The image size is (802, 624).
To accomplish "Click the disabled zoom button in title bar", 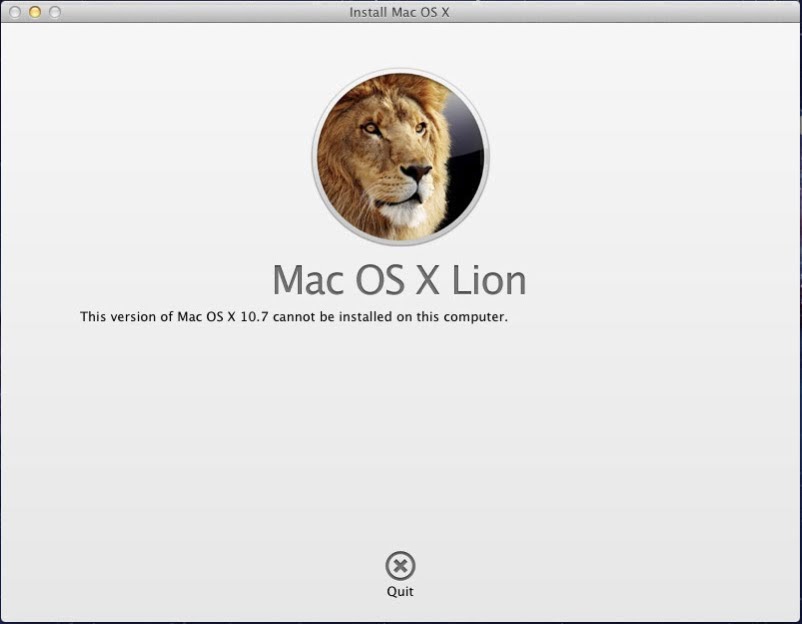I will pos(55,12).
